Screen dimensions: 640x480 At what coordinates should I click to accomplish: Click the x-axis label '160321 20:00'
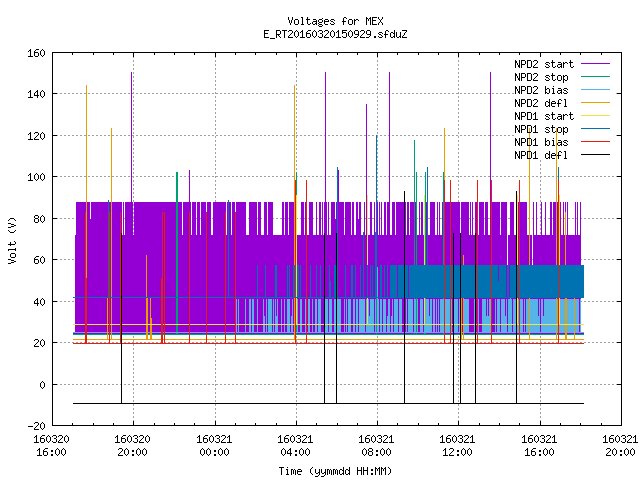click(620, 446)
